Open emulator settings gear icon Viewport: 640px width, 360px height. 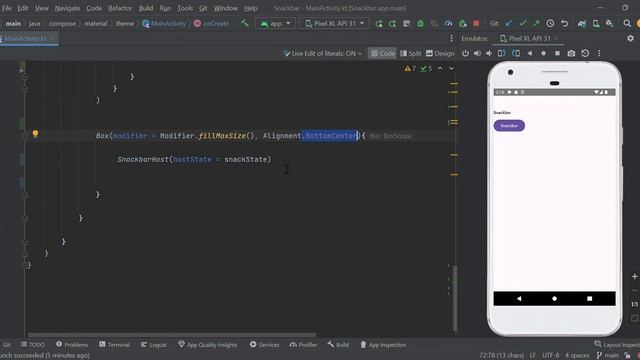coord(630,38)
